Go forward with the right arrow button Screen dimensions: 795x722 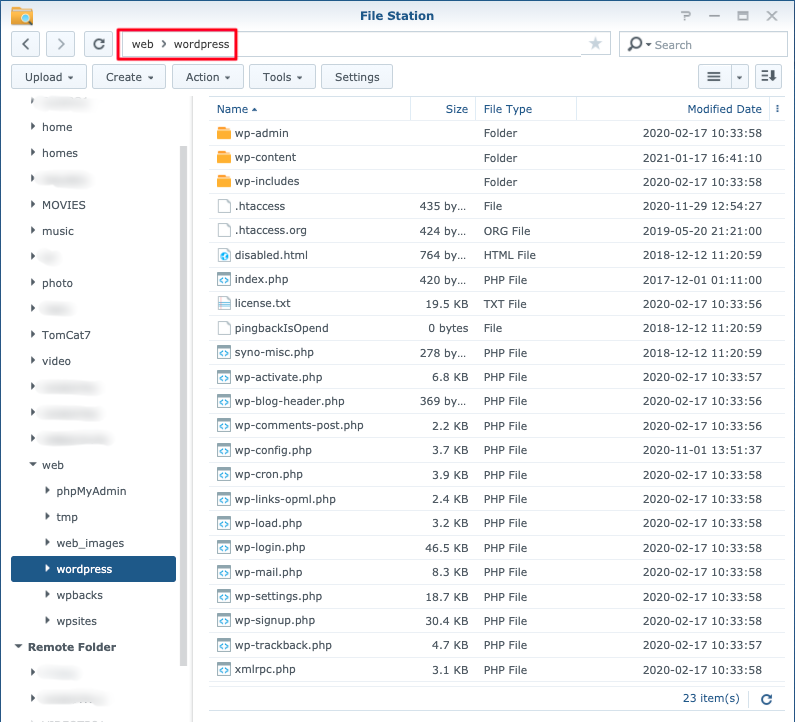click(60, 44)
